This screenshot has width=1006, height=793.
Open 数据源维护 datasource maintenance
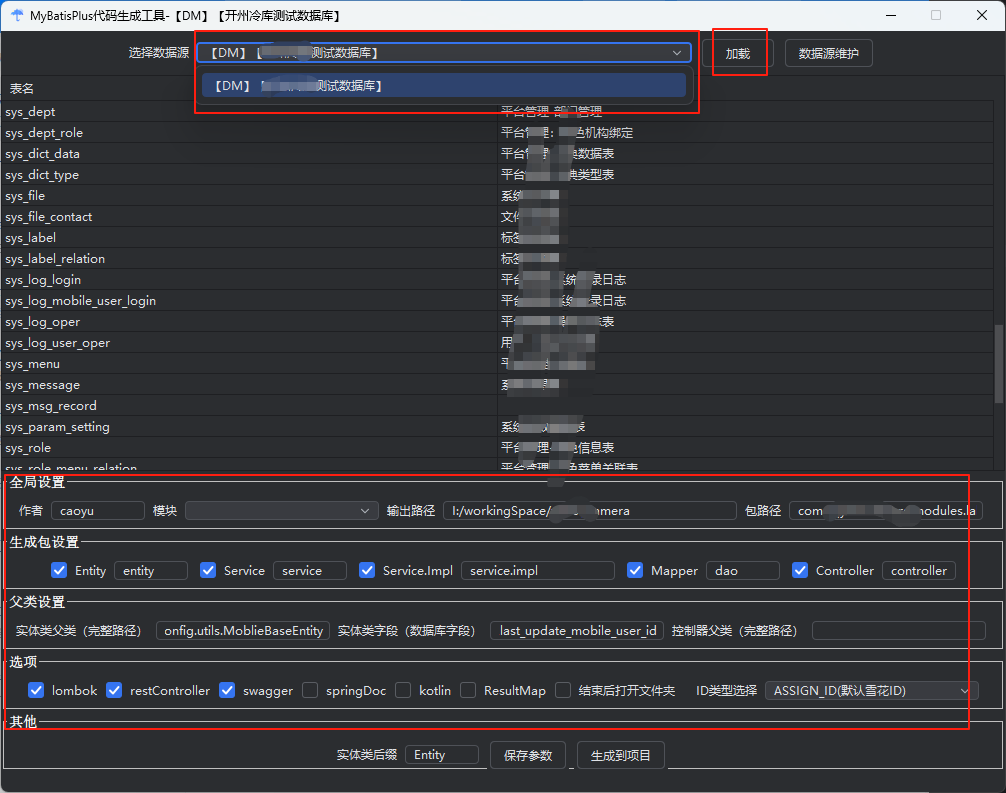(x=828, y=54)
